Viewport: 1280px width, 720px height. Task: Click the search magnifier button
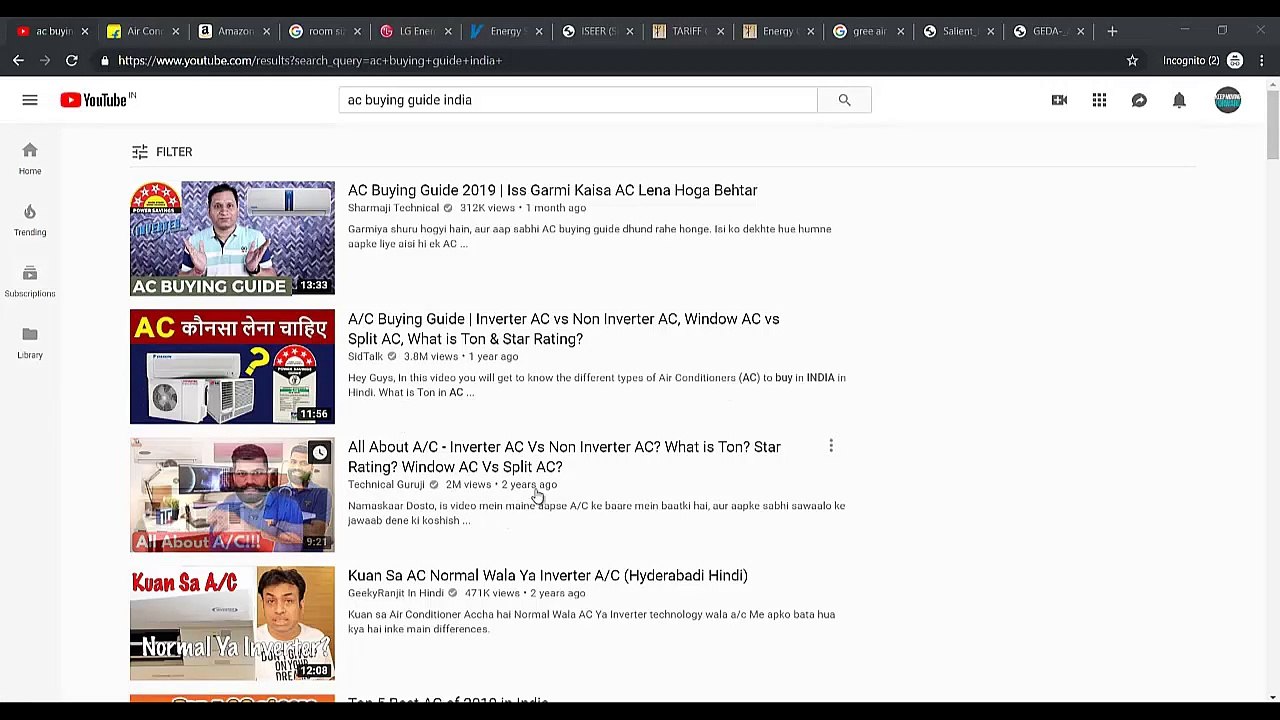point(844,100)
